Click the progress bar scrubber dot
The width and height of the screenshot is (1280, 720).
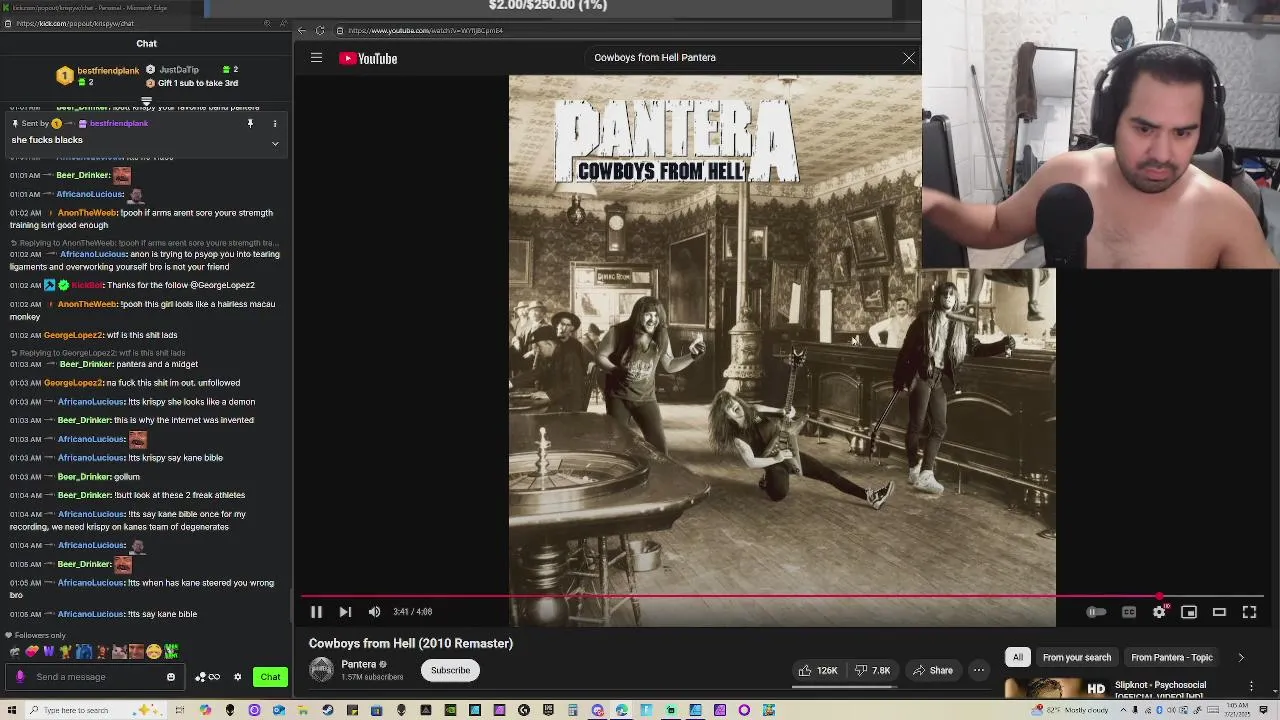1159,597
